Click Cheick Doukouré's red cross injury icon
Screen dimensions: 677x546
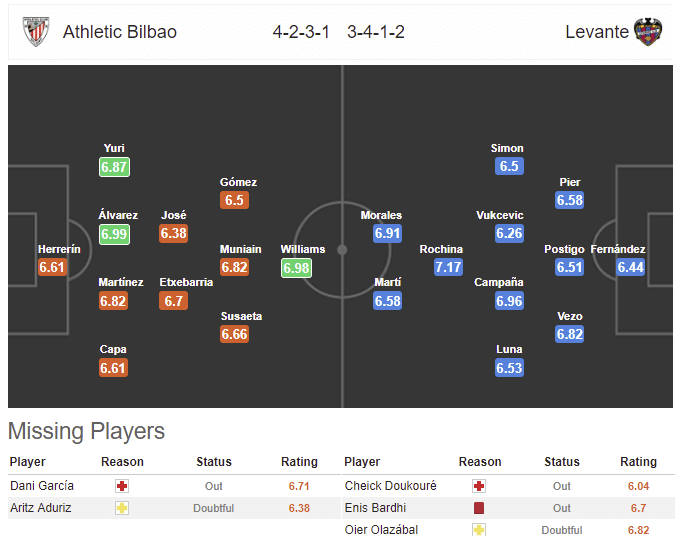(x=478, y=486)
